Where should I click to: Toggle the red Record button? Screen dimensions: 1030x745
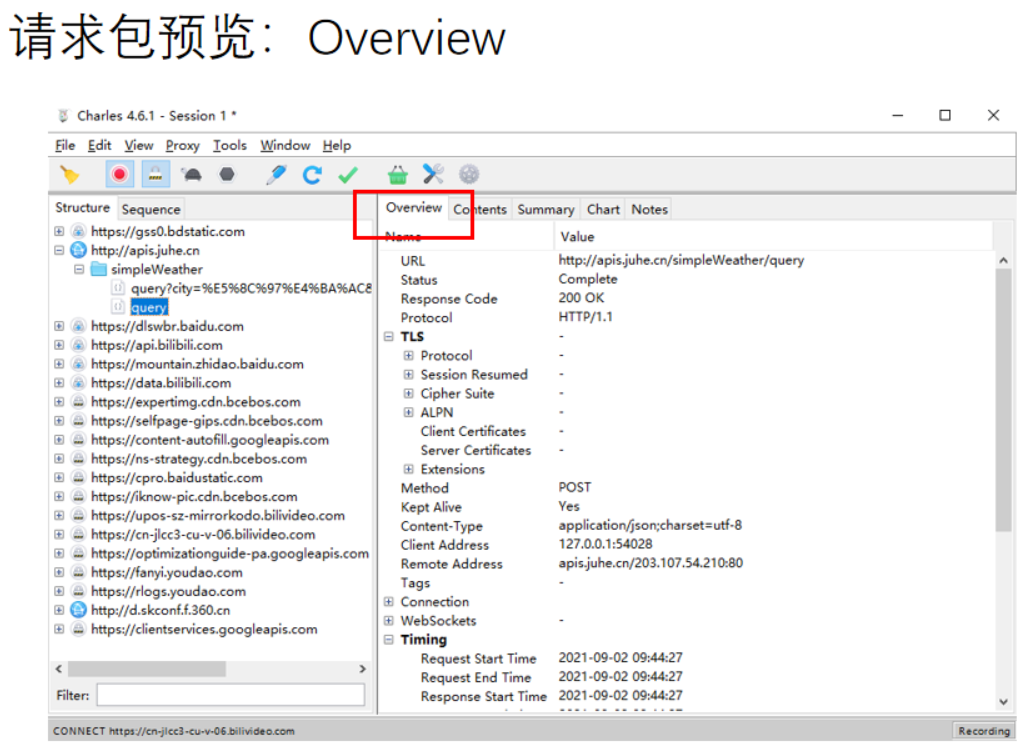(x=120, y=175)
